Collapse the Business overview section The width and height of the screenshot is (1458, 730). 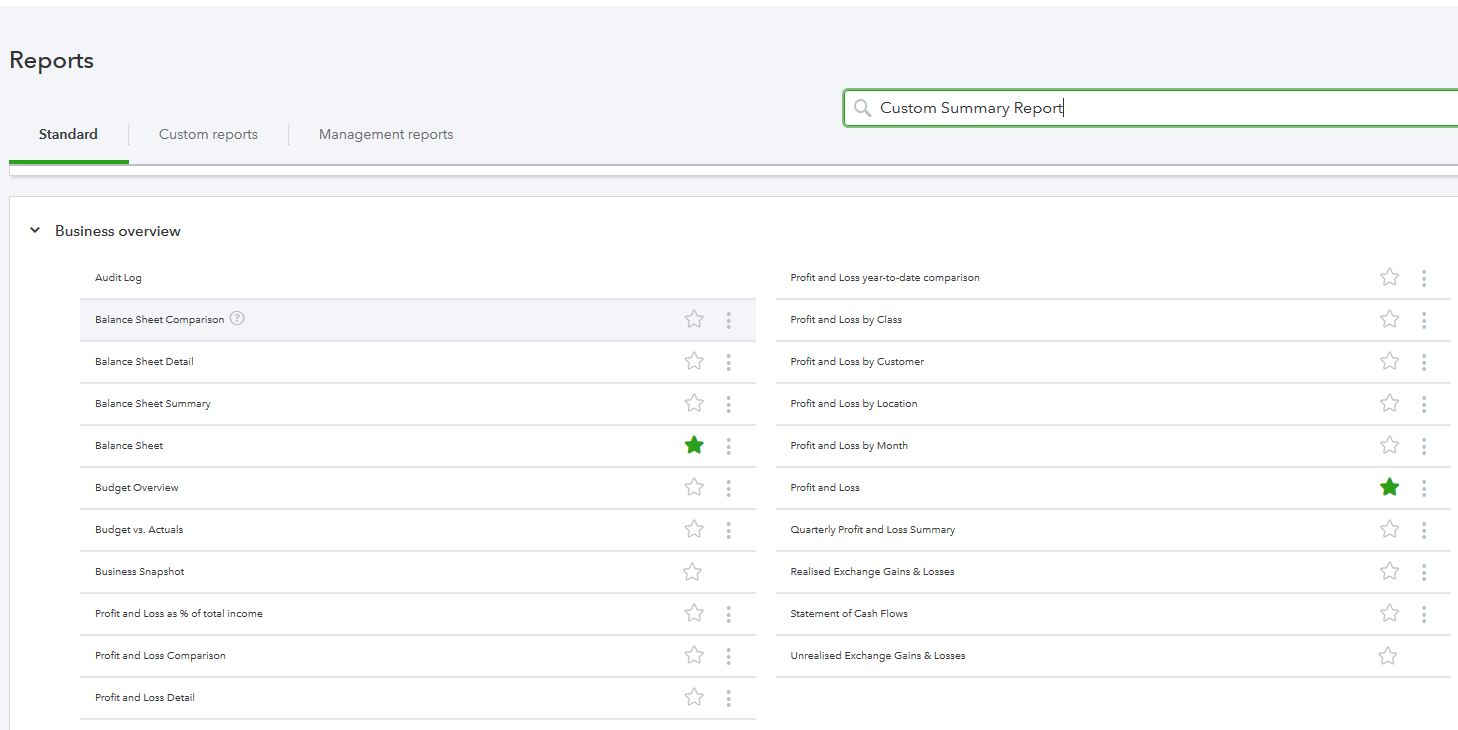(35, 230)
